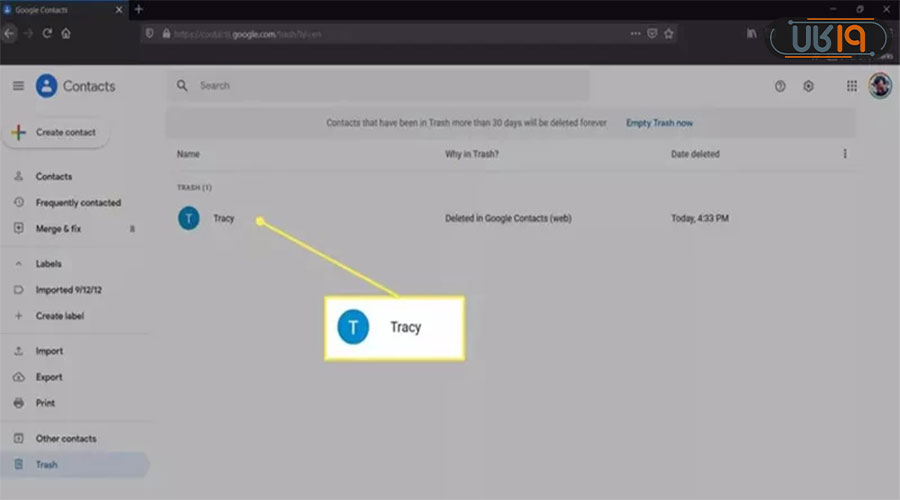Open the Trash section in sidebar
900x500 pixels.
click(47, 464)
